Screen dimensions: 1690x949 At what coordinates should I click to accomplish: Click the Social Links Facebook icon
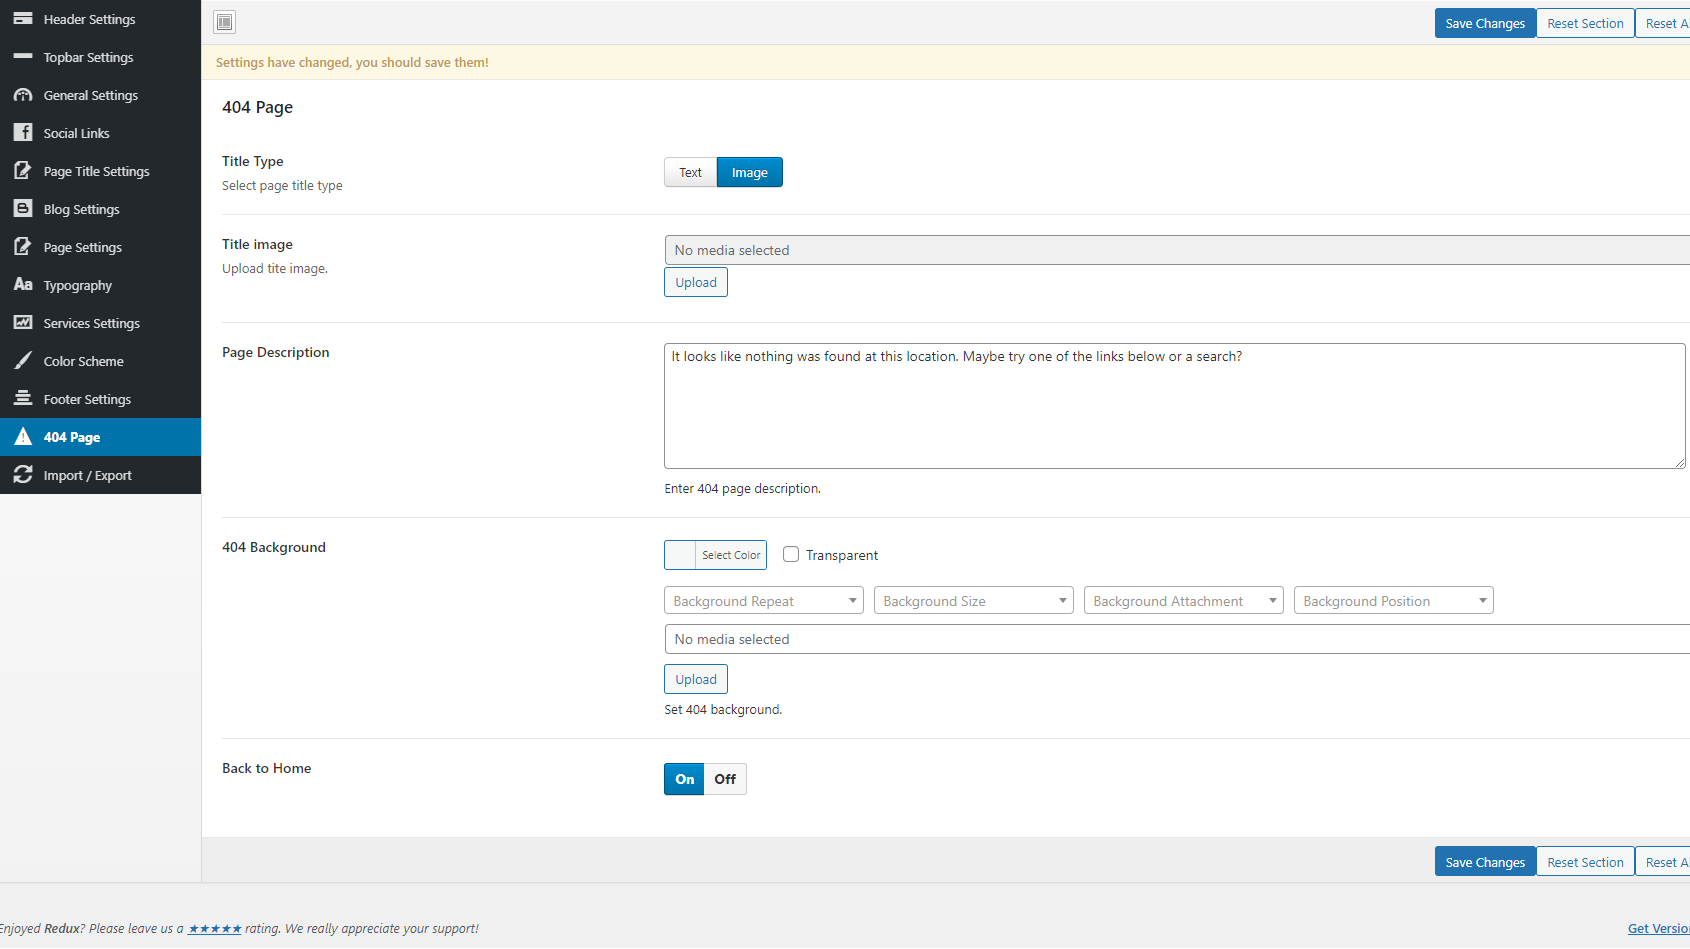(x=23, y=133)
